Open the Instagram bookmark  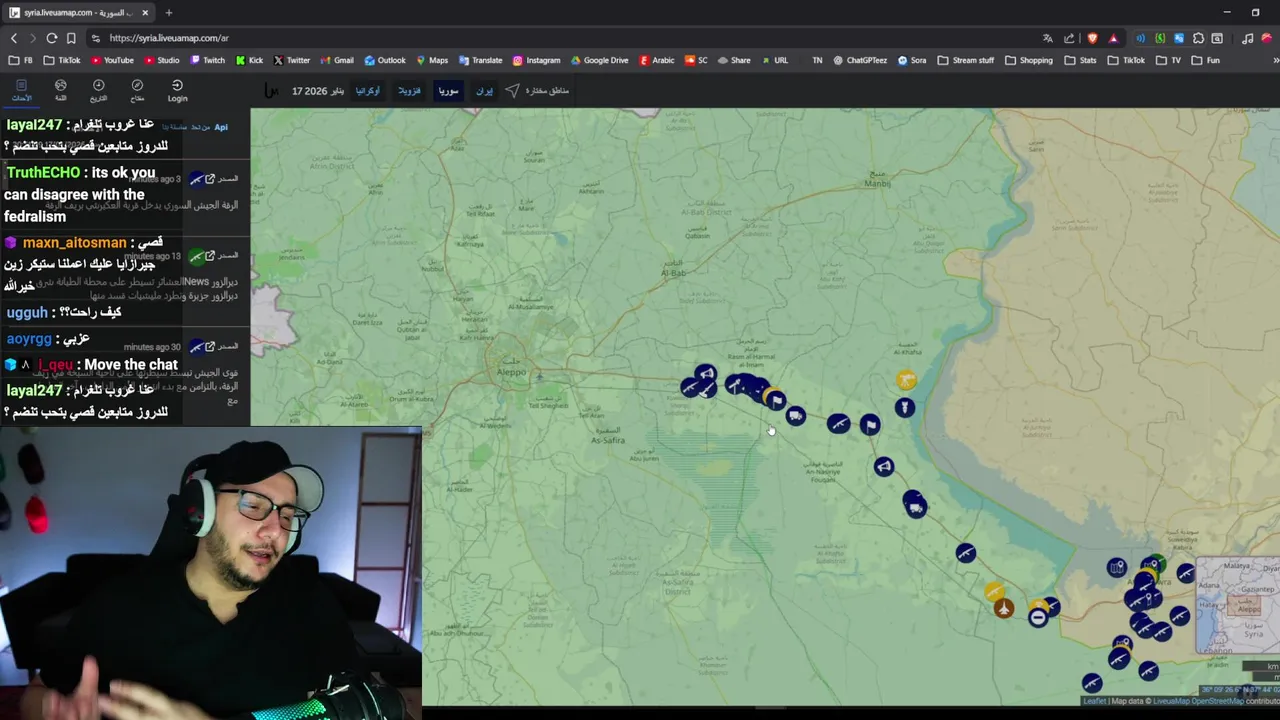click(x=536, y=60)
